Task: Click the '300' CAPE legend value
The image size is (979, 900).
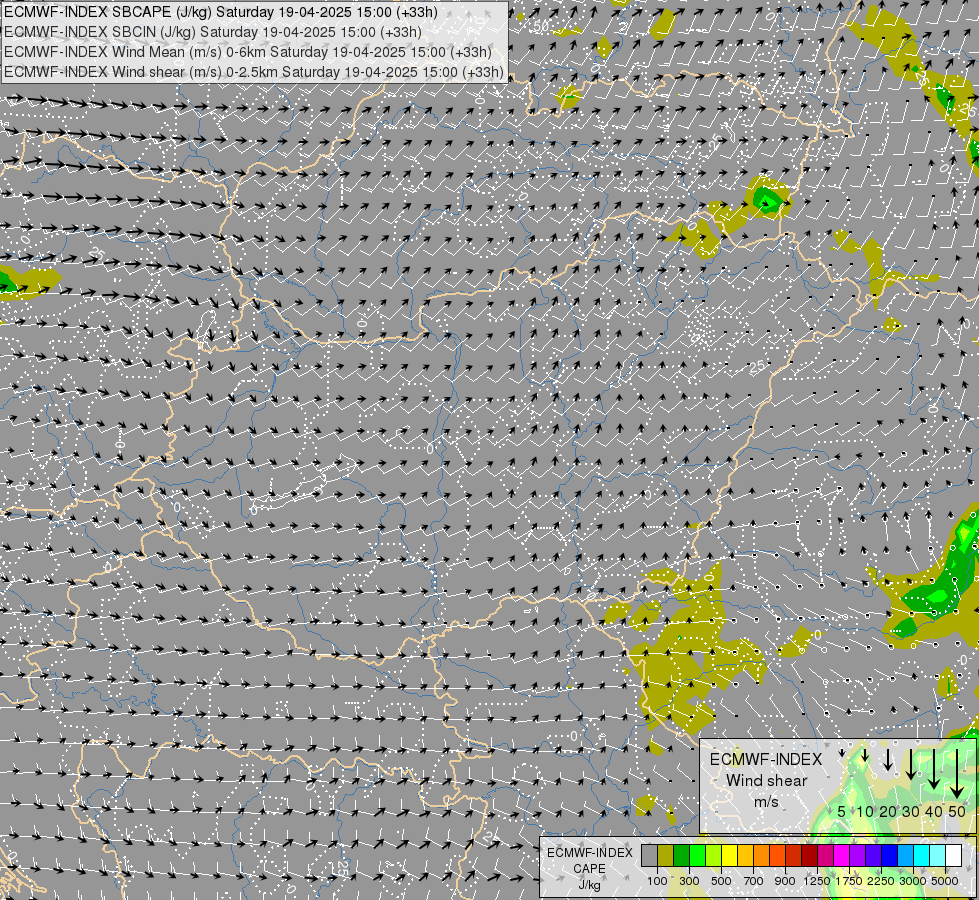Action: pyautogui.click(x=689, y=881)
